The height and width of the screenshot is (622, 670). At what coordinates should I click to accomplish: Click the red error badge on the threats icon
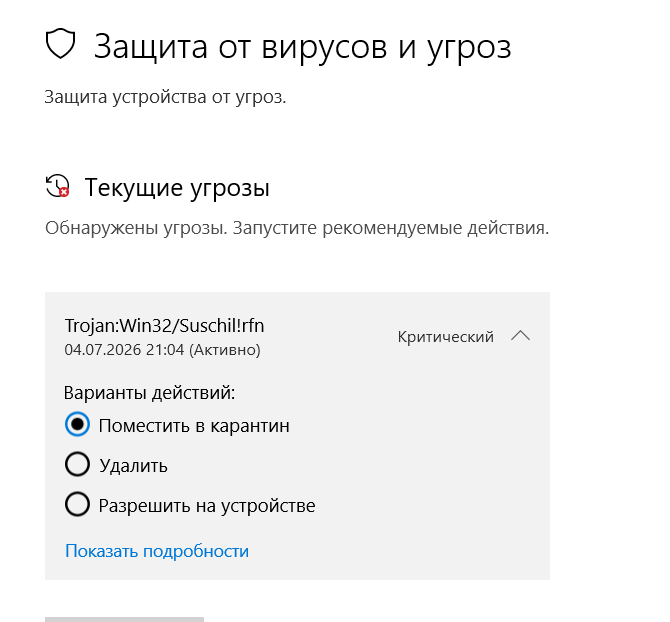tap(64, 192)
